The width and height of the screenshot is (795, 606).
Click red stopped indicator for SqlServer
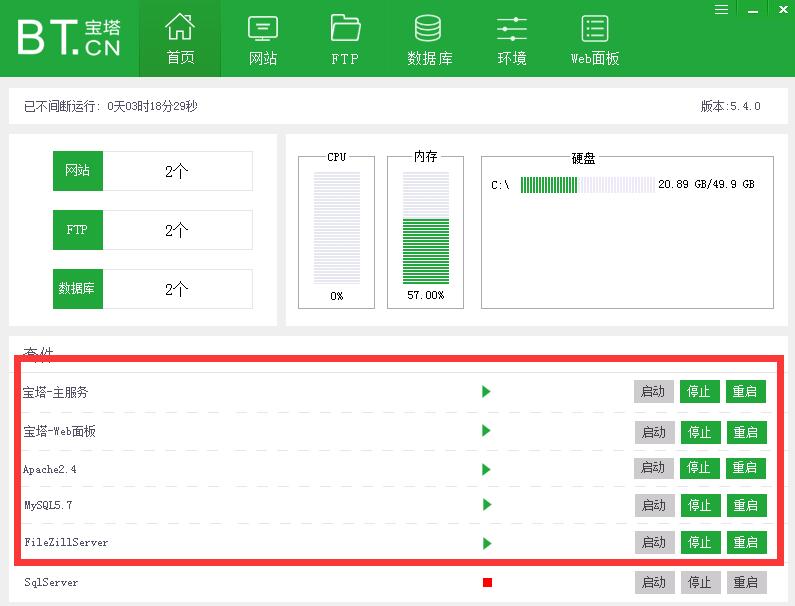[x=487, y=582]
